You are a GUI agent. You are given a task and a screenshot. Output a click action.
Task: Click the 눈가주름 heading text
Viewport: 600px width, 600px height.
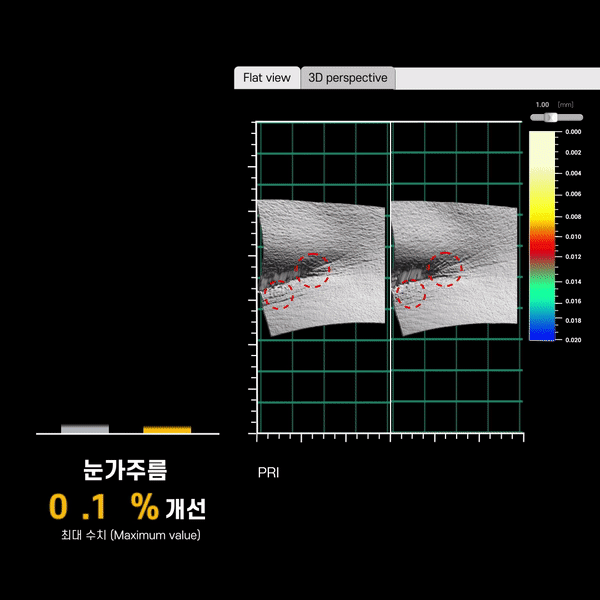[x=125, y=470]
